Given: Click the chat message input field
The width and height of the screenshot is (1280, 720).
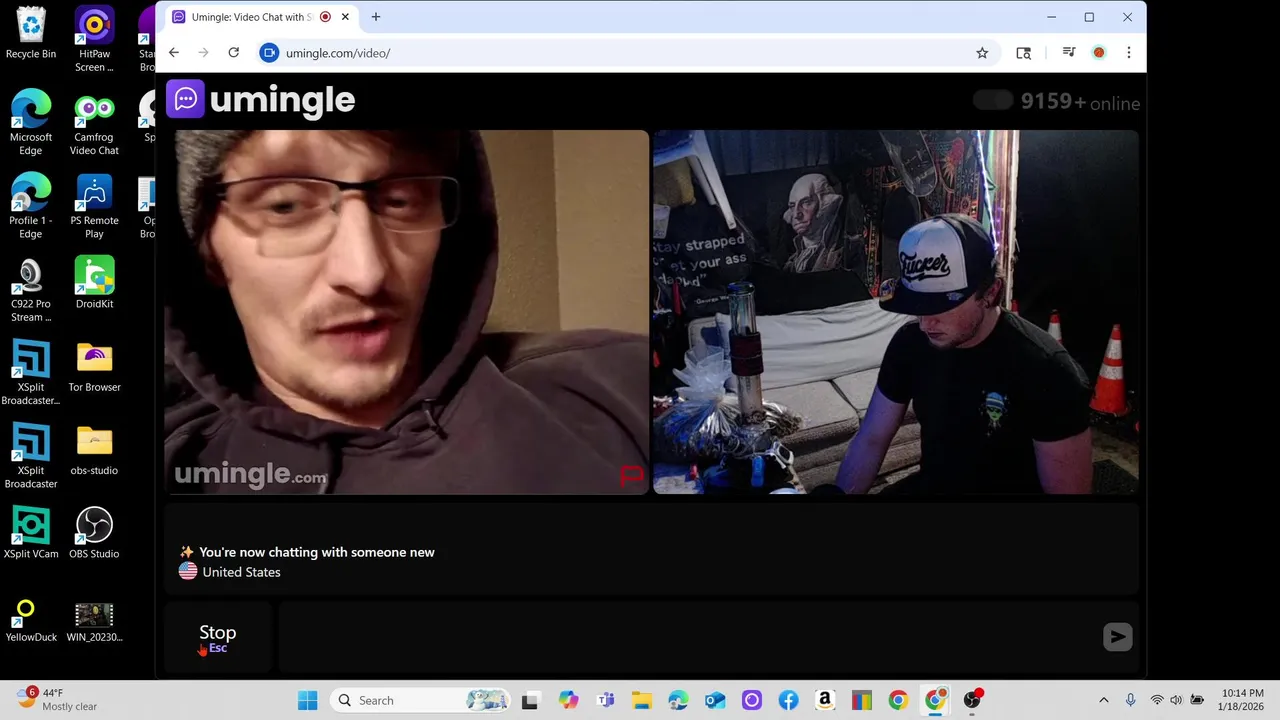Looking at the screenshot, I should coord(689,637).
